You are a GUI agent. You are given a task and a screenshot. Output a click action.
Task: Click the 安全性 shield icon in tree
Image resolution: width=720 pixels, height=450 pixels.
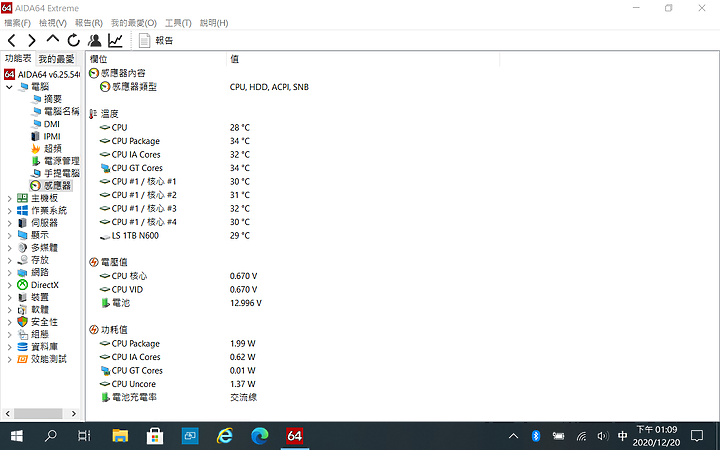(x=22, y=322)
